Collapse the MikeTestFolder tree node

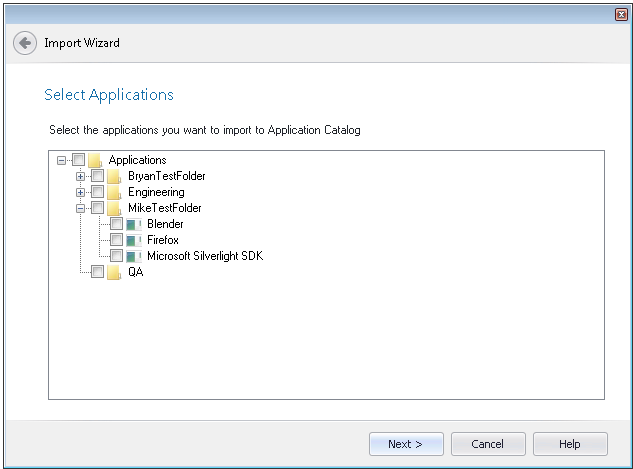point(81,208)
